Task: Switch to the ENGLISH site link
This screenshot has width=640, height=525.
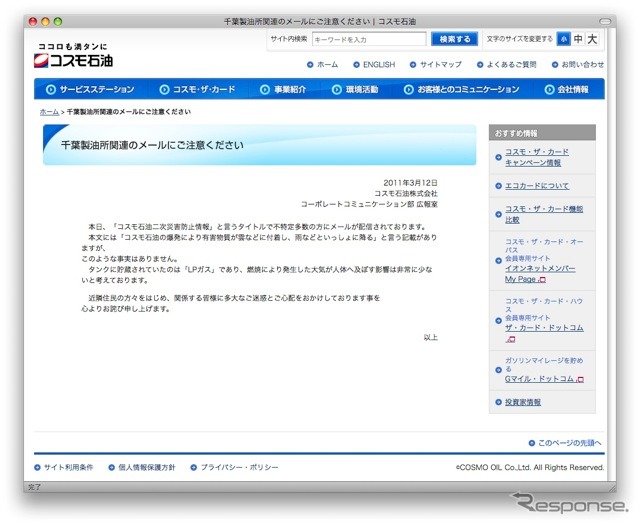Action: tap(378, 64)
